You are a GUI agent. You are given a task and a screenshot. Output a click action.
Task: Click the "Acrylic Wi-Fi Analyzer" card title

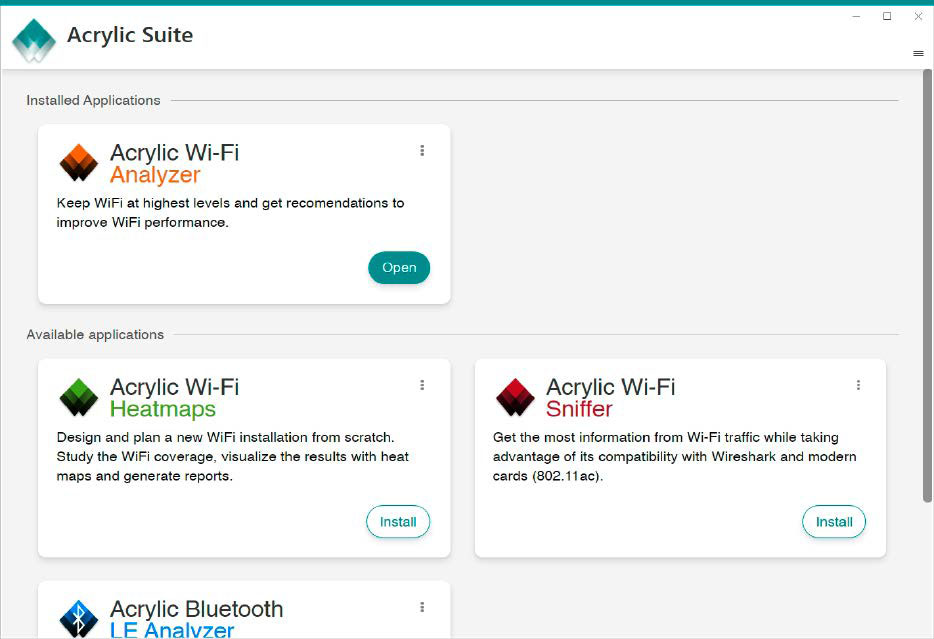click(175, 164)
